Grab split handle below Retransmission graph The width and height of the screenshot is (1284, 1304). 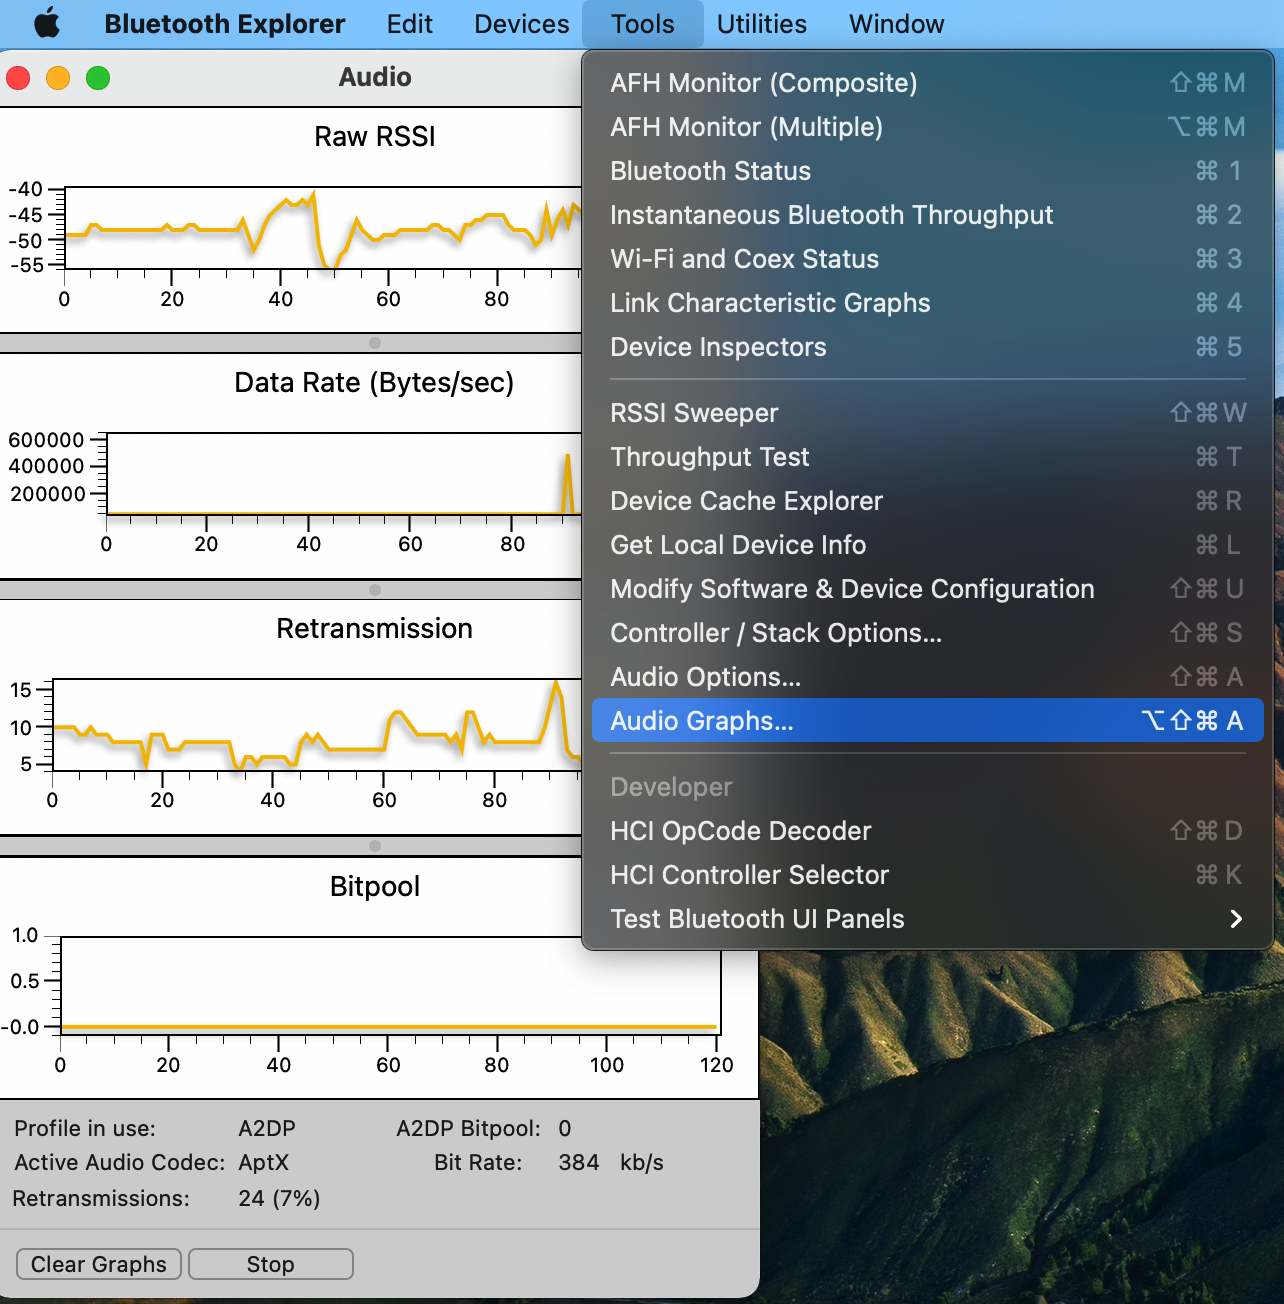click(x=375, y=846)
